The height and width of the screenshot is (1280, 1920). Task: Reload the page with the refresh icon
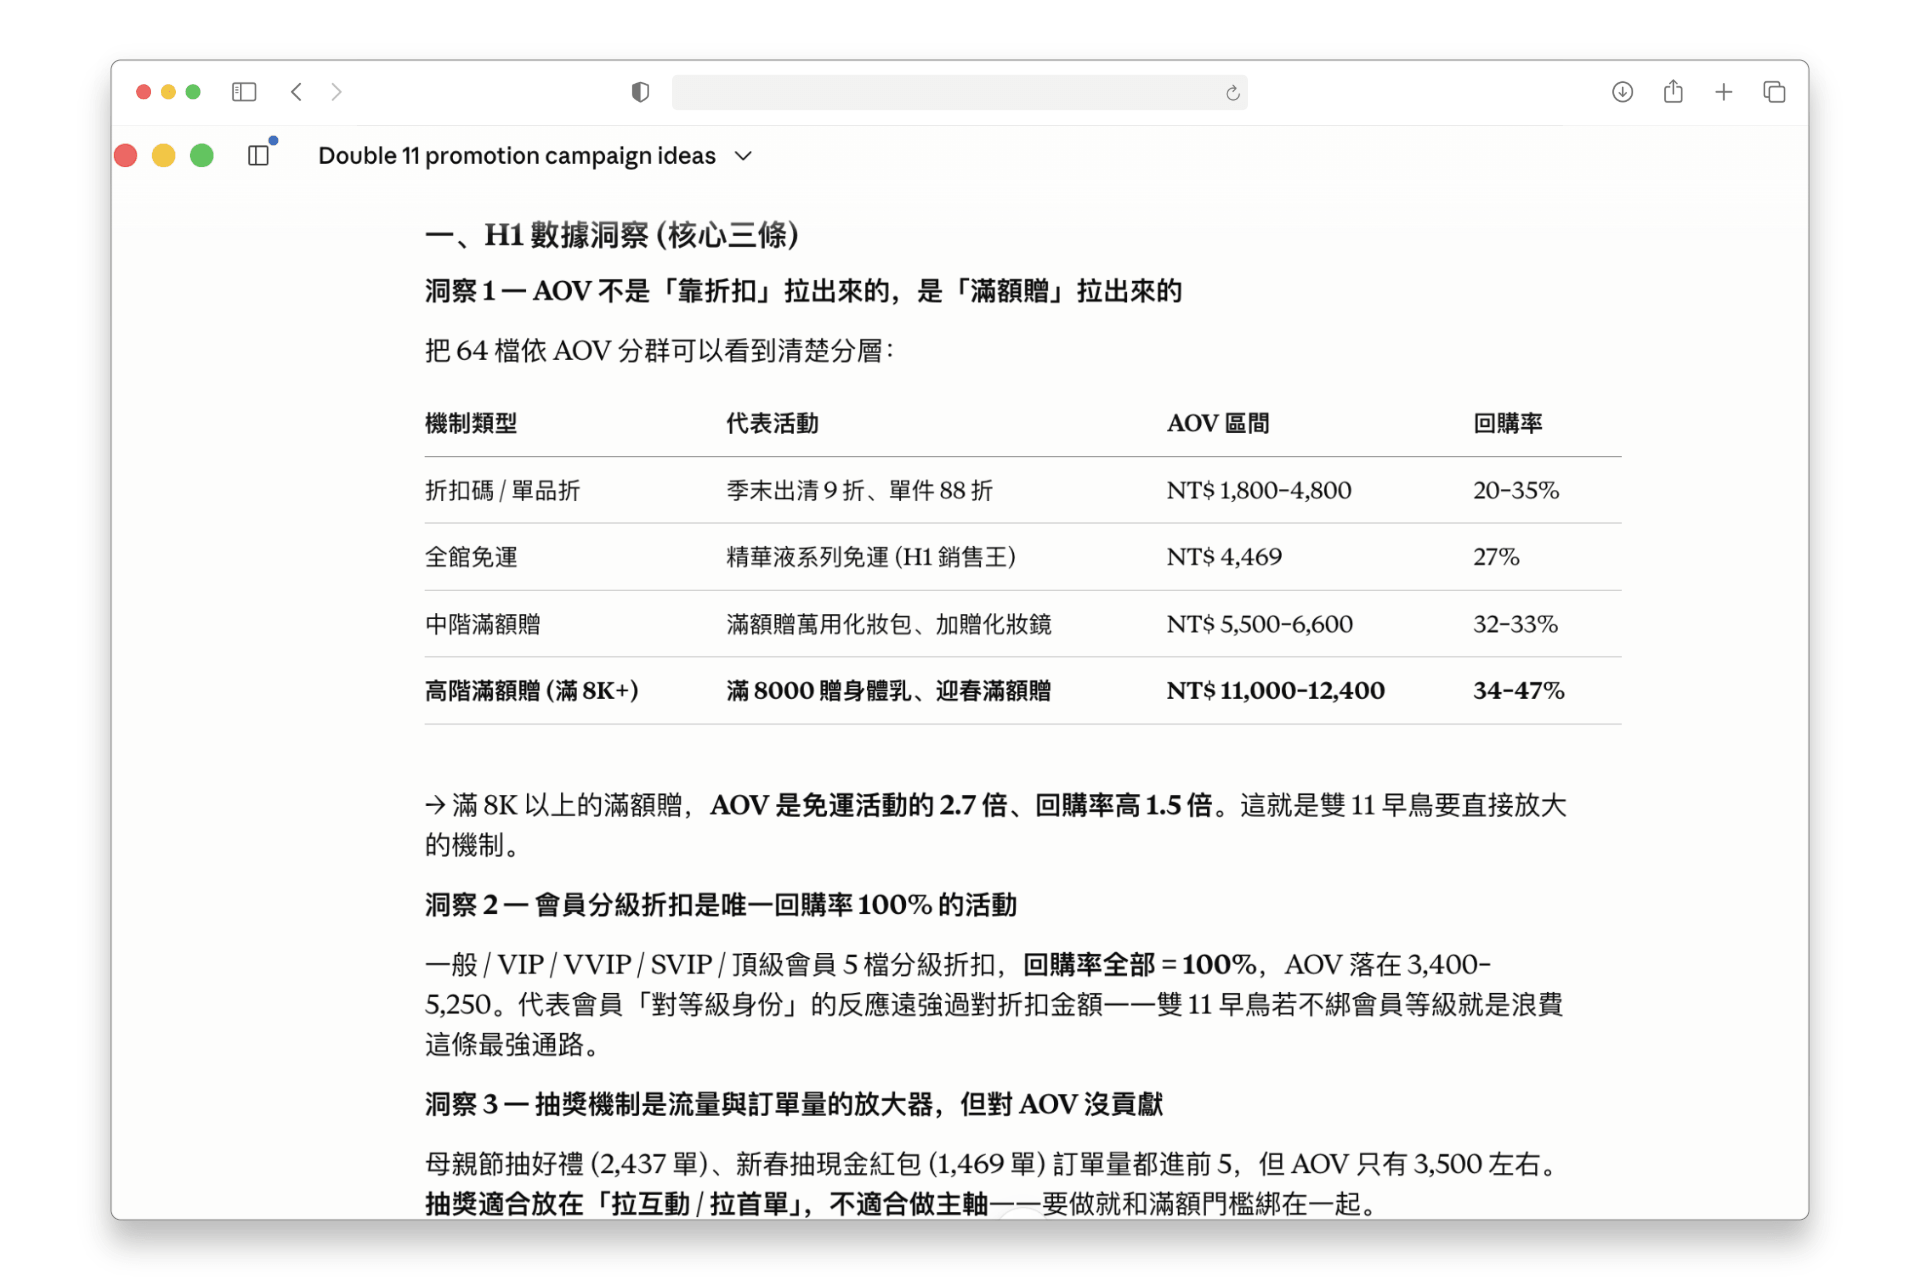[1232, 93]
